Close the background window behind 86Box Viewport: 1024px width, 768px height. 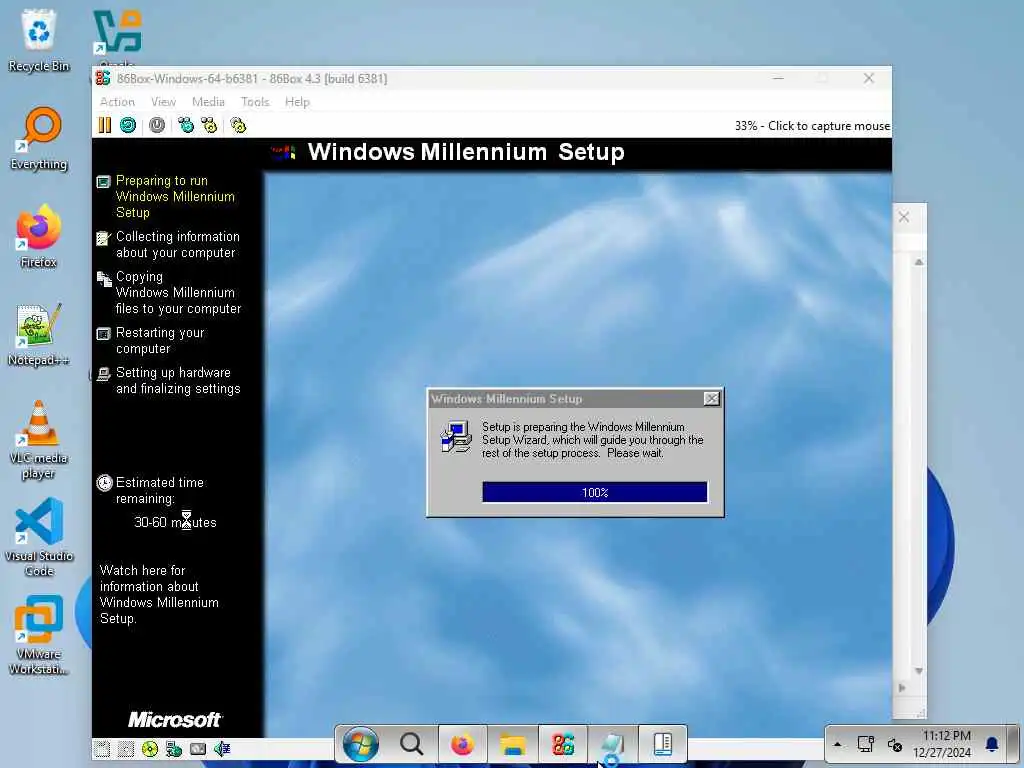click(904, 217)
